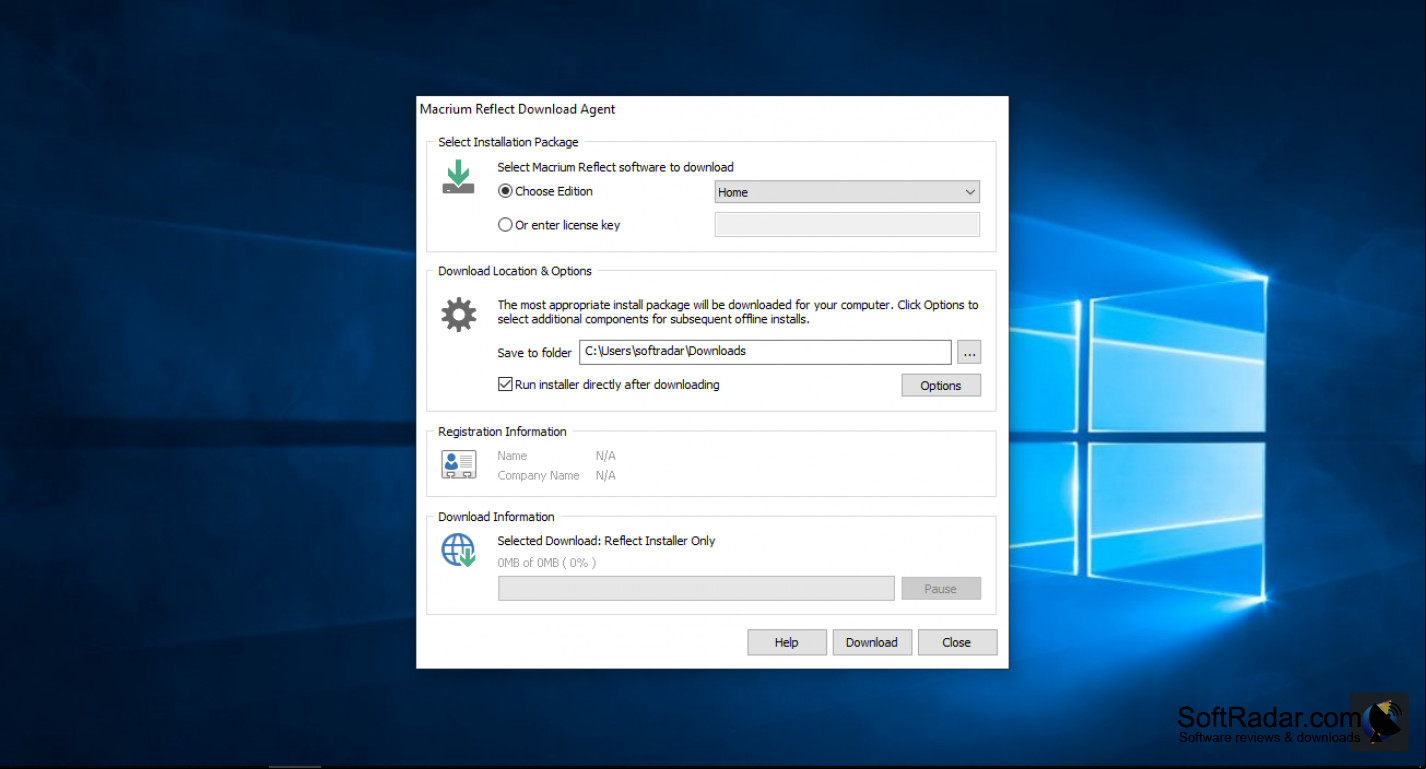Open the Home edition dropdown
1426x769 pixels.
click(847, 192)
